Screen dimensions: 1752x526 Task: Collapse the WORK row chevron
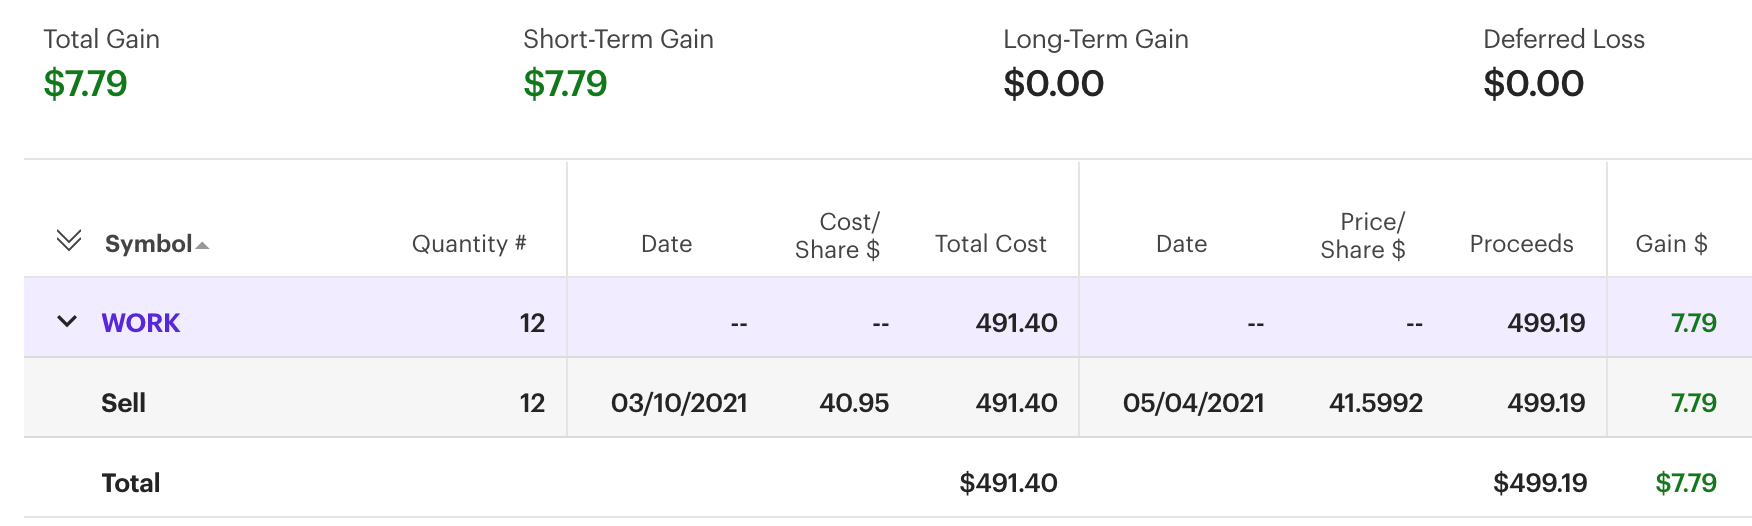pyautogui.click(x=67, y=322)
